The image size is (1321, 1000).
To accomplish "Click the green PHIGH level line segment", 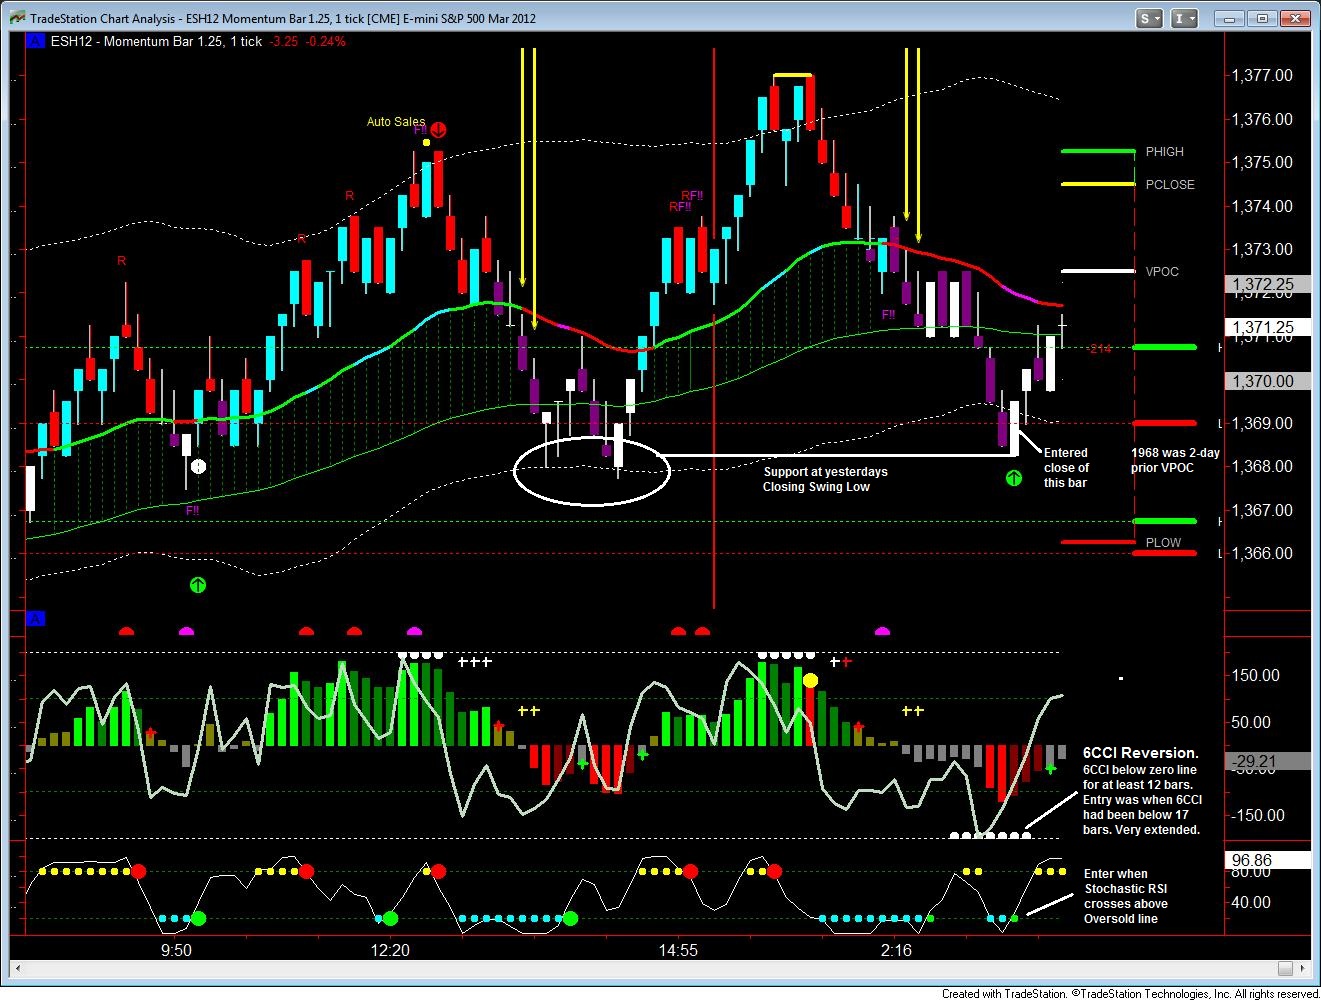I will (x=1098, y=151).
